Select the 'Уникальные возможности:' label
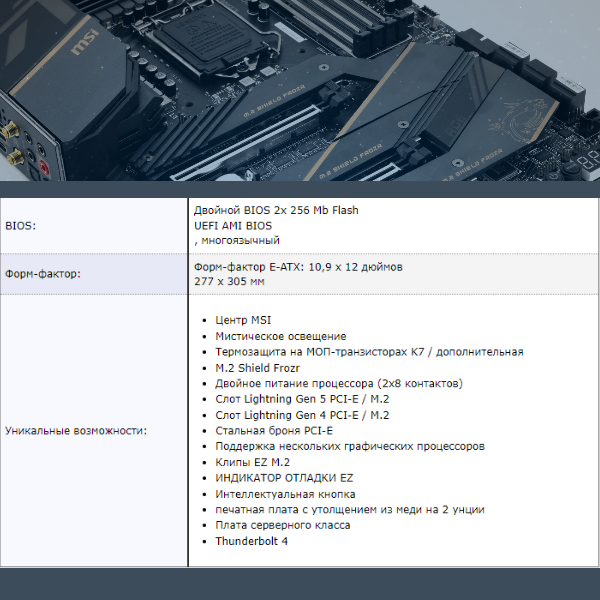Screen dimensions: 600x600 (76, 431)
